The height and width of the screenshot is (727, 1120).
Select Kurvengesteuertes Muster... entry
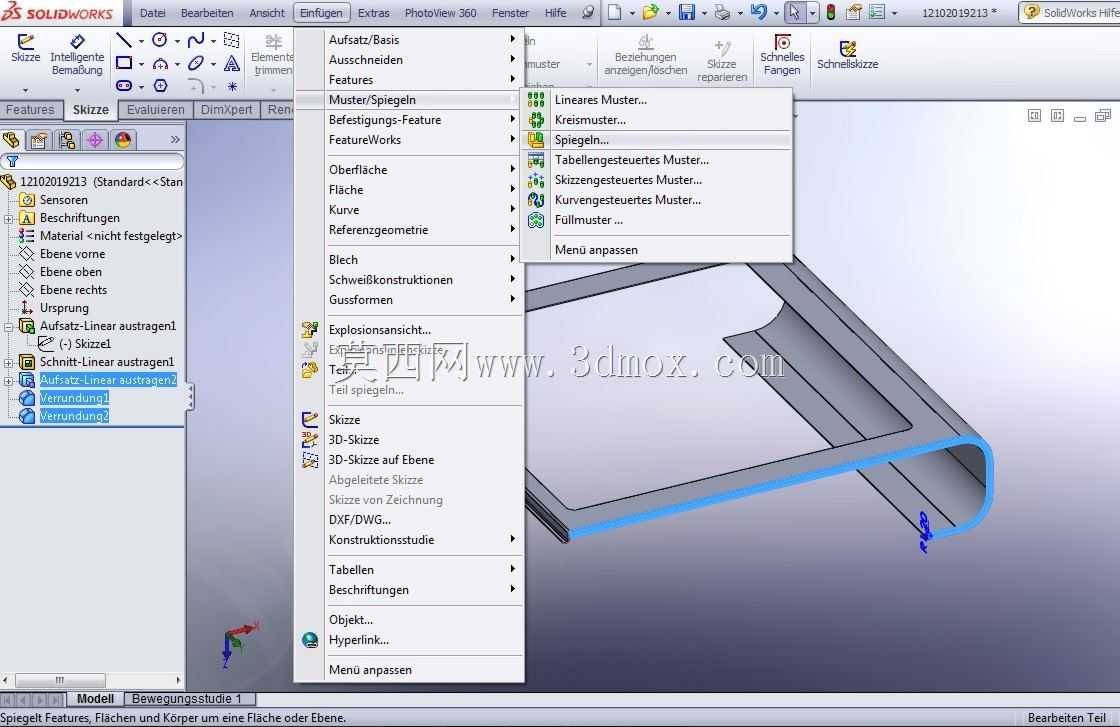pos(657,200)
